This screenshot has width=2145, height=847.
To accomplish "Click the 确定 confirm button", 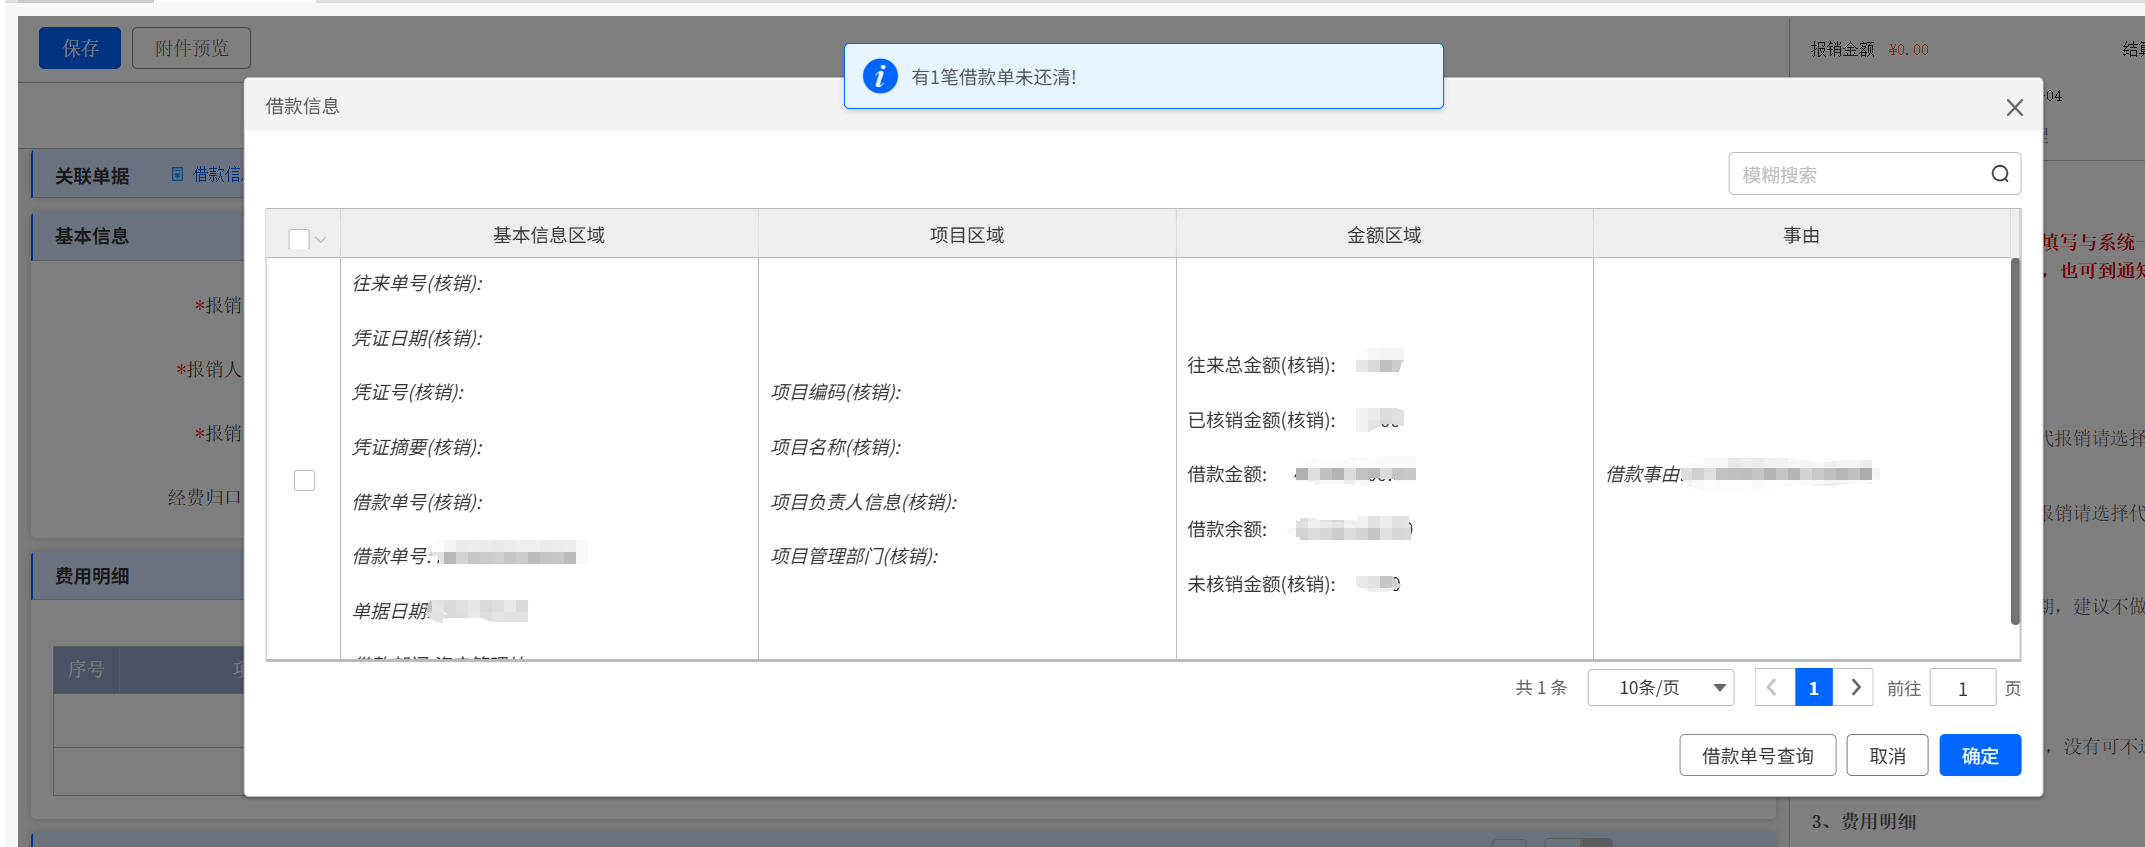I will coord(1979,756).
